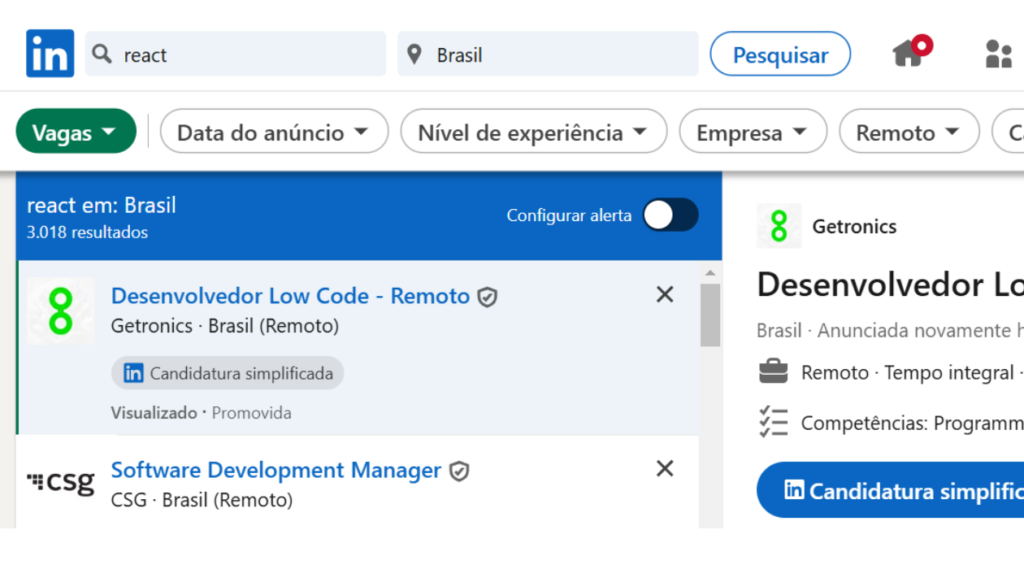Click the Getronics logo in job details pane
Viewport: 1024px width, 569px height.
tap(779, 226)
